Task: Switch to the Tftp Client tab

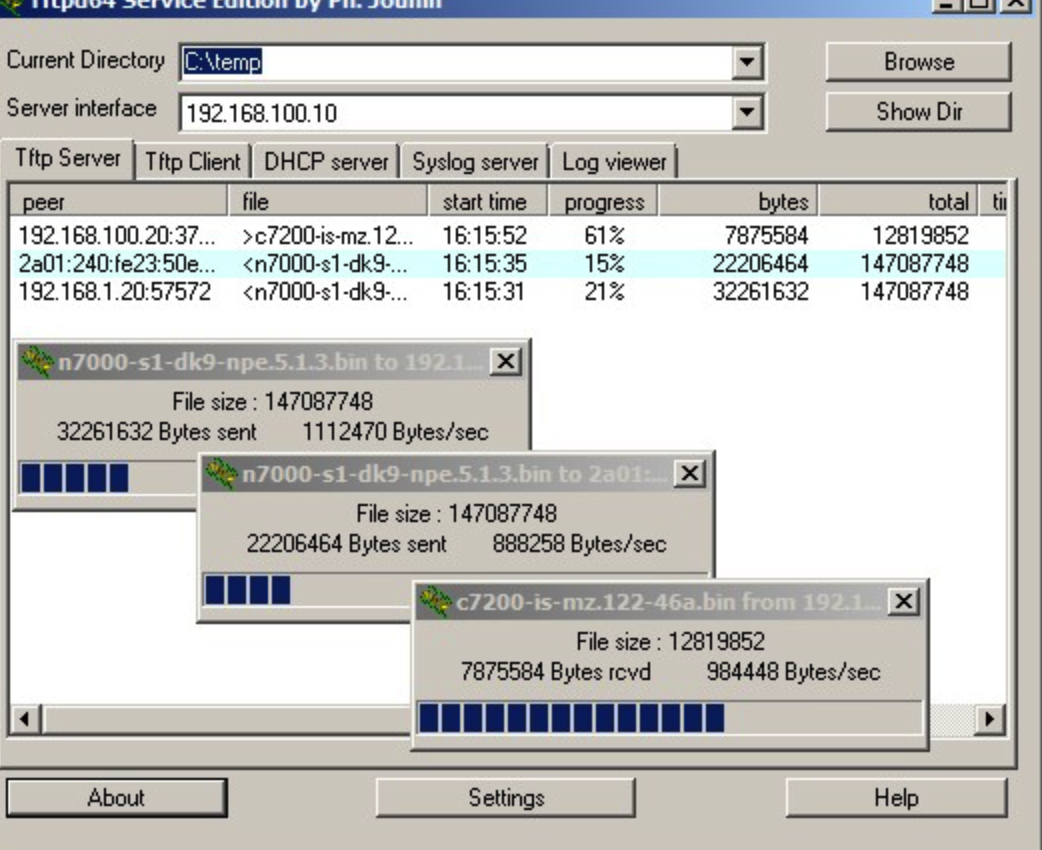Action: coord(193,162)
